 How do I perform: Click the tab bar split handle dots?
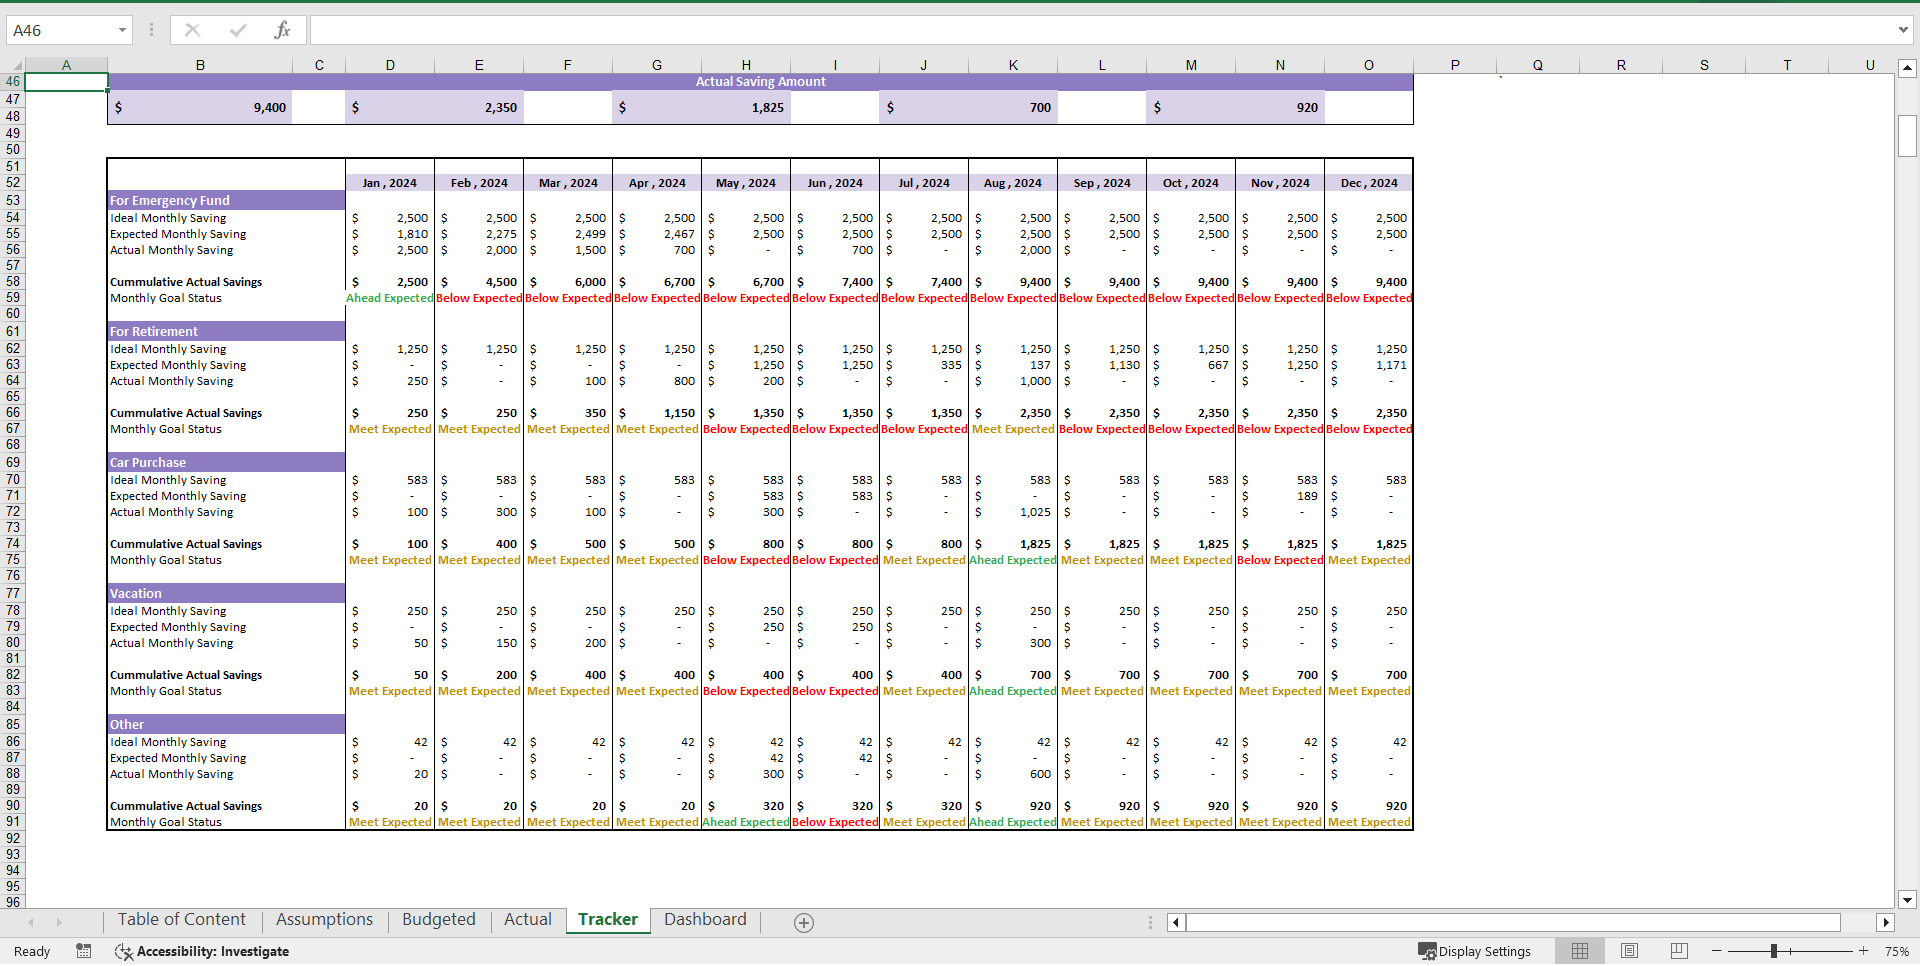(x=1150, y=922)
